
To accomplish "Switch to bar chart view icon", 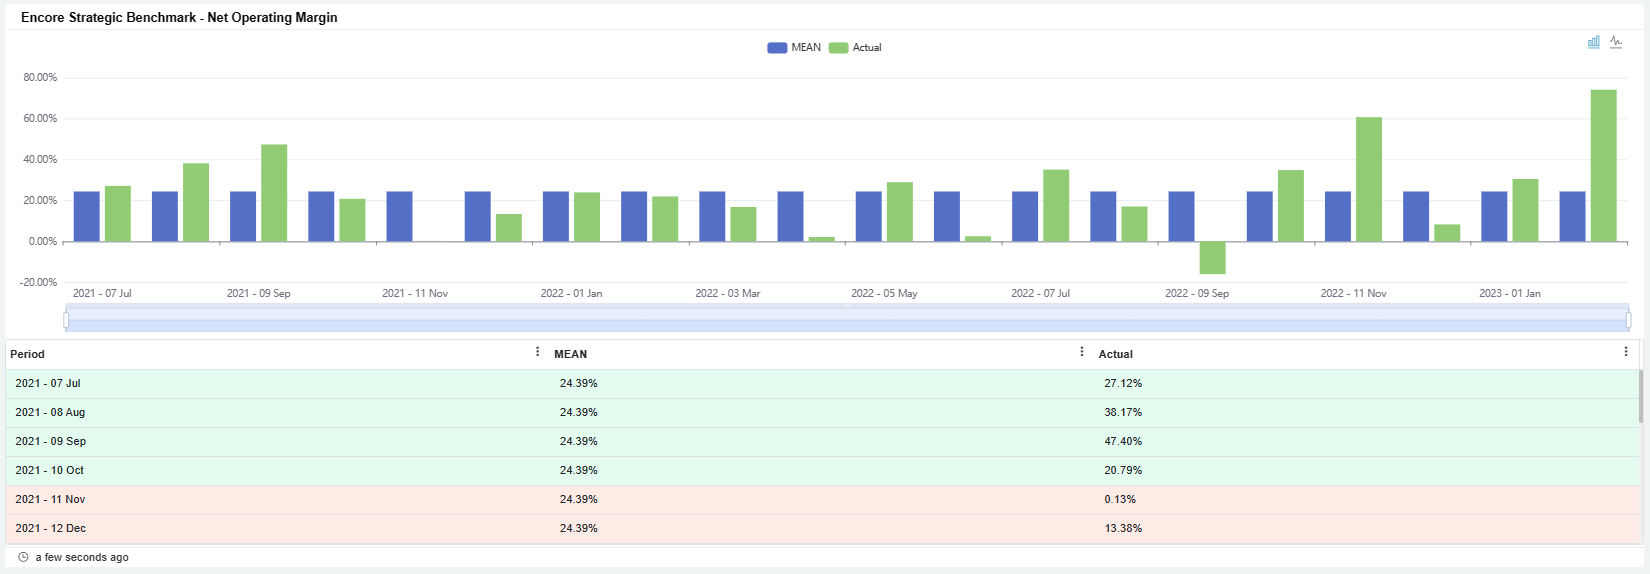I will 1594,42.
